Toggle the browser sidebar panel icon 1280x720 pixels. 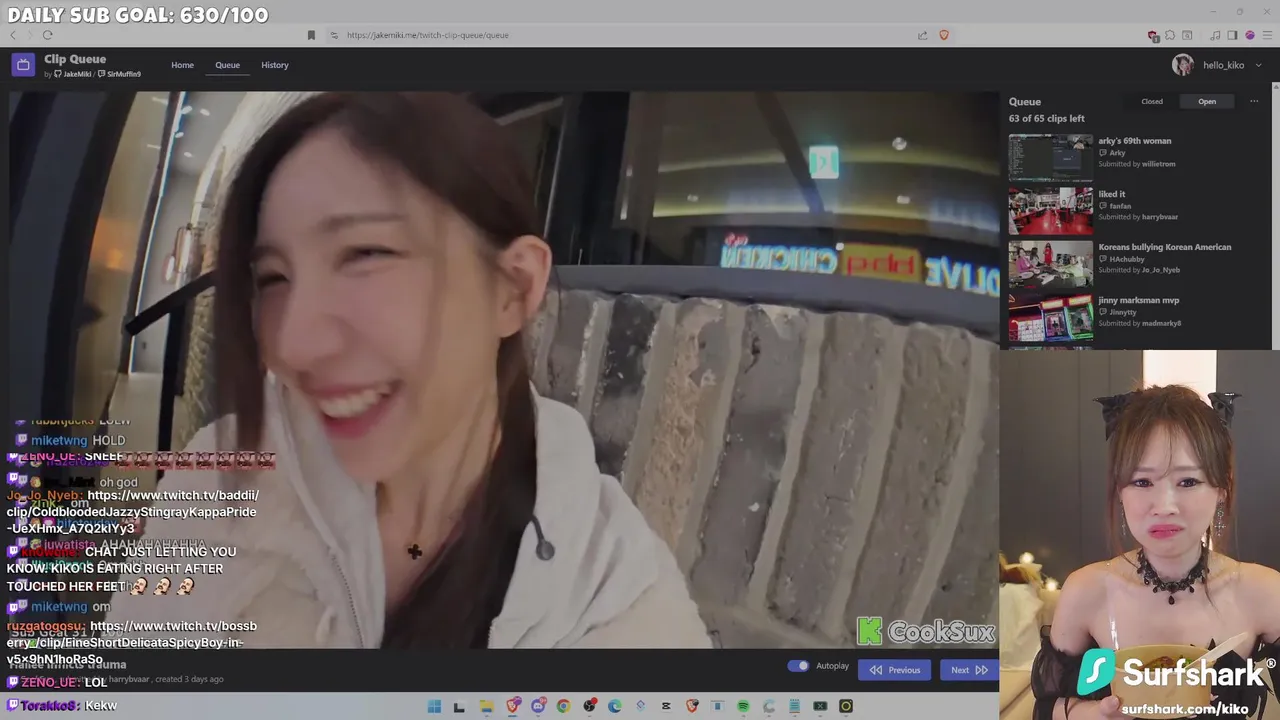tap(1232, 35)
